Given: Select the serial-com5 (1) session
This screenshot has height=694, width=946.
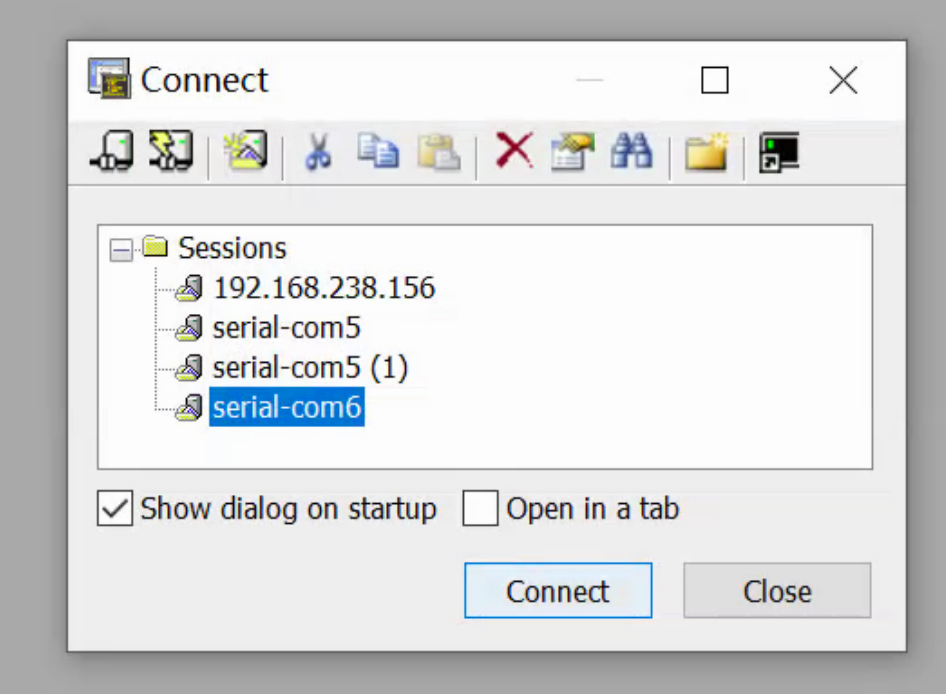Looking at the screenshot, I should click(310, 368).
